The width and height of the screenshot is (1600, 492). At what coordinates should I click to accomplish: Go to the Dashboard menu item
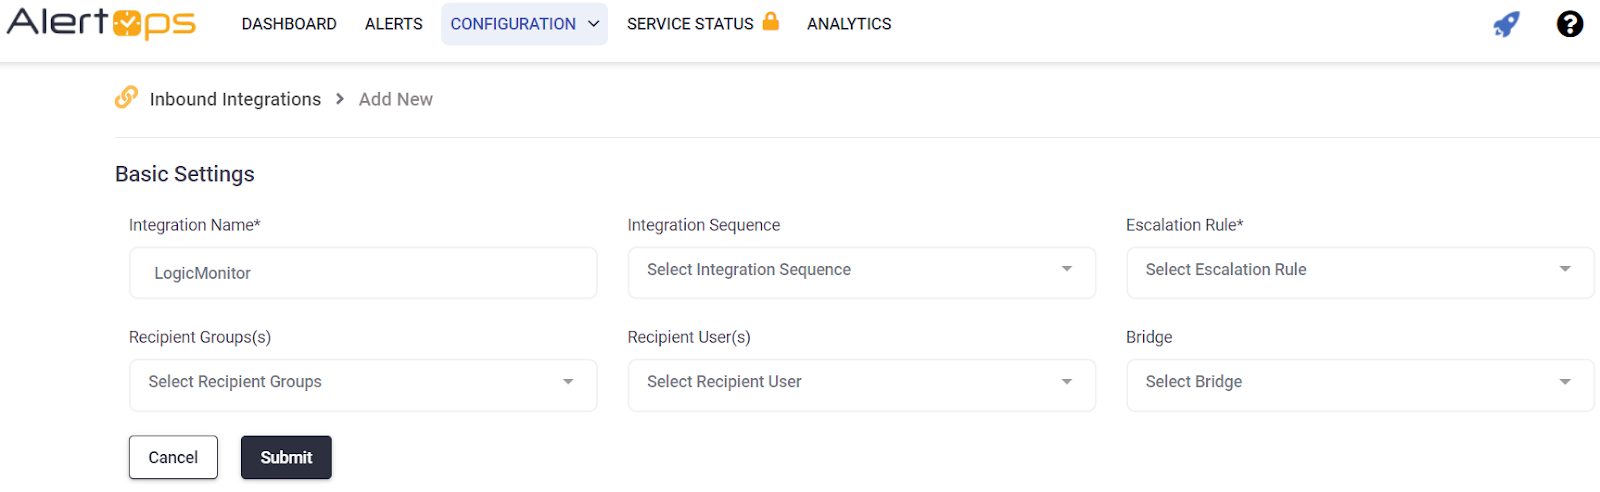[x=289, y=24]
